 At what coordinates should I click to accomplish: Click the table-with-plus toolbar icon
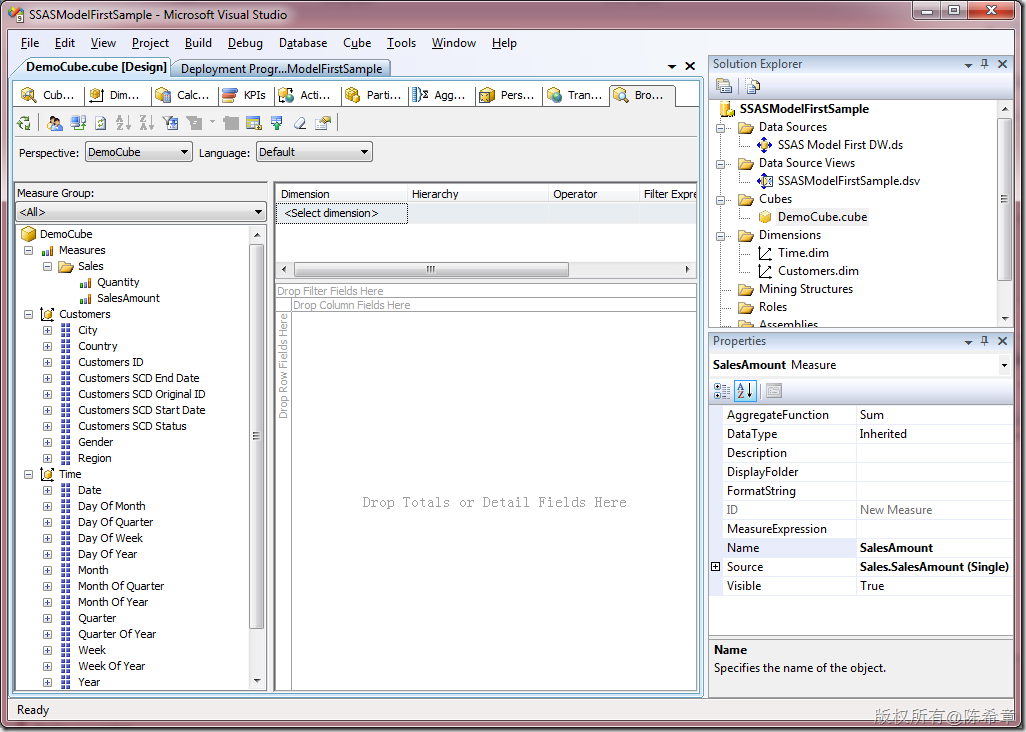click(254, 122)
